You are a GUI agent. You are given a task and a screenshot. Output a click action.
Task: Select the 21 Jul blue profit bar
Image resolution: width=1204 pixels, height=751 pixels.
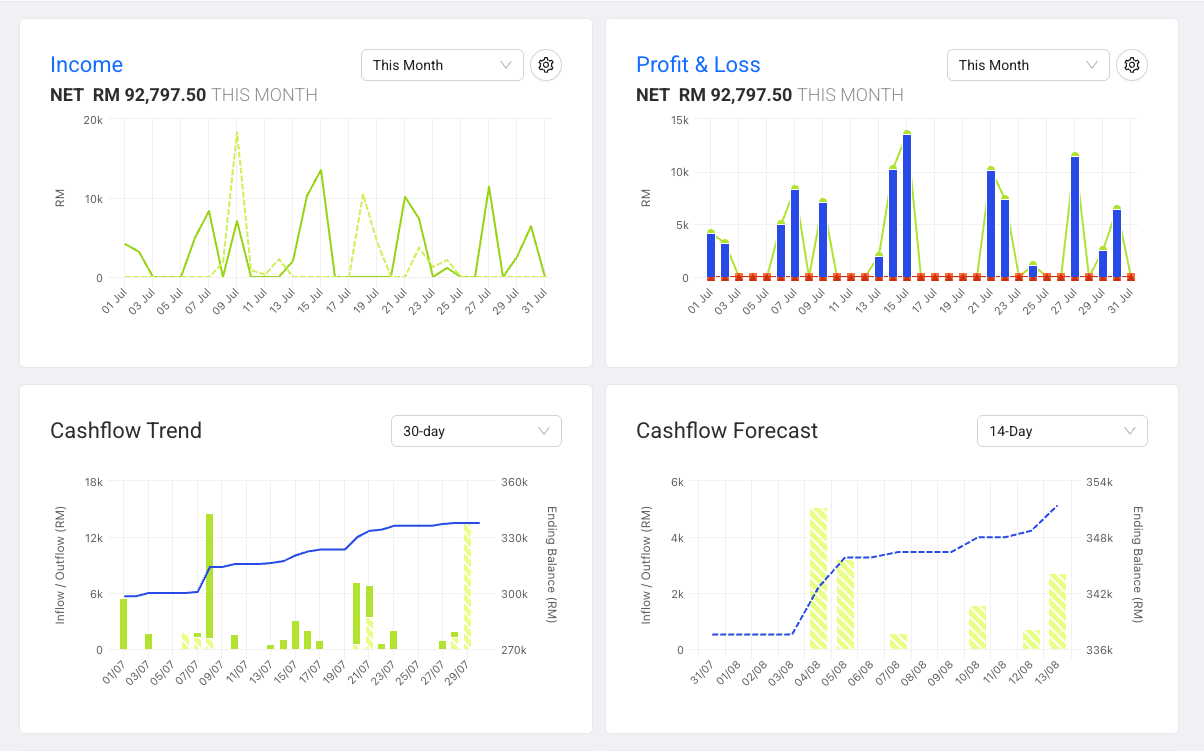click(x=991, y=224)
